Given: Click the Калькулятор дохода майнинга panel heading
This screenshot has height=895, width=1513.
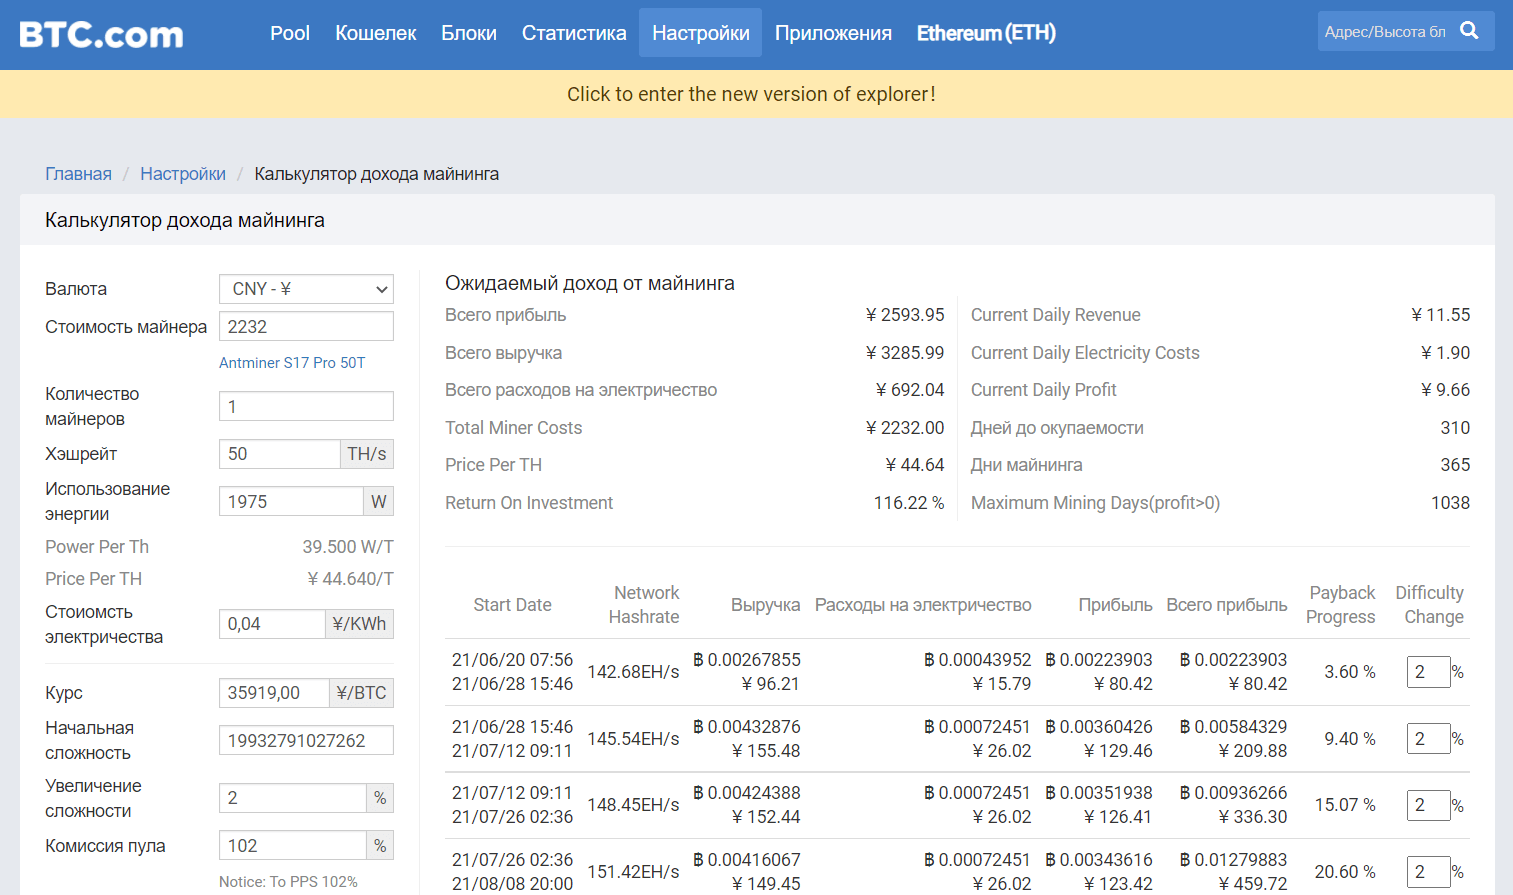Looking at the screenshot, I should coord(185,220).
